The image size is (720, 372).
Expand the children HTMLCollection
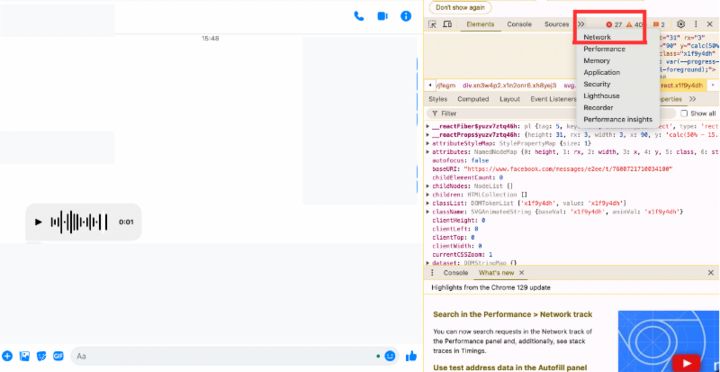(x=428, y=195)
